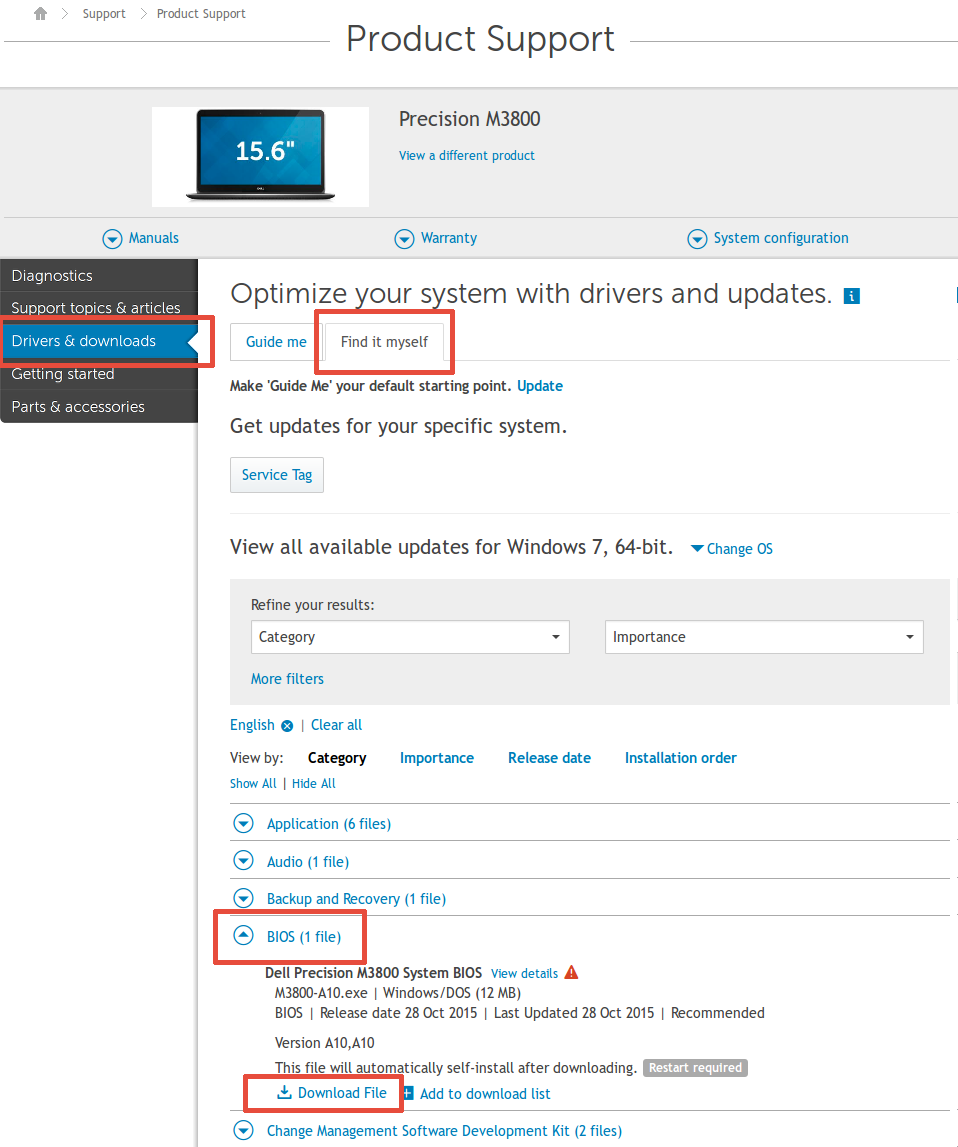This screenshot has height=1147, width=958.
Task: View by Installation order
Action: point(680,758)
